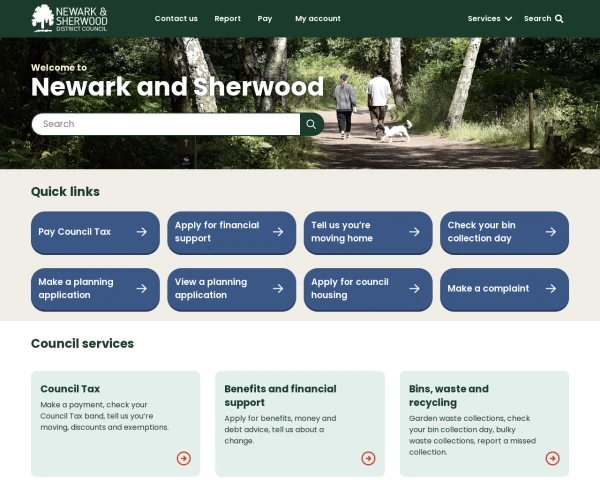This screenshot has height=480, width=600.
Task: Click the arrow on Make a planning application
Action: pos(142,288)
